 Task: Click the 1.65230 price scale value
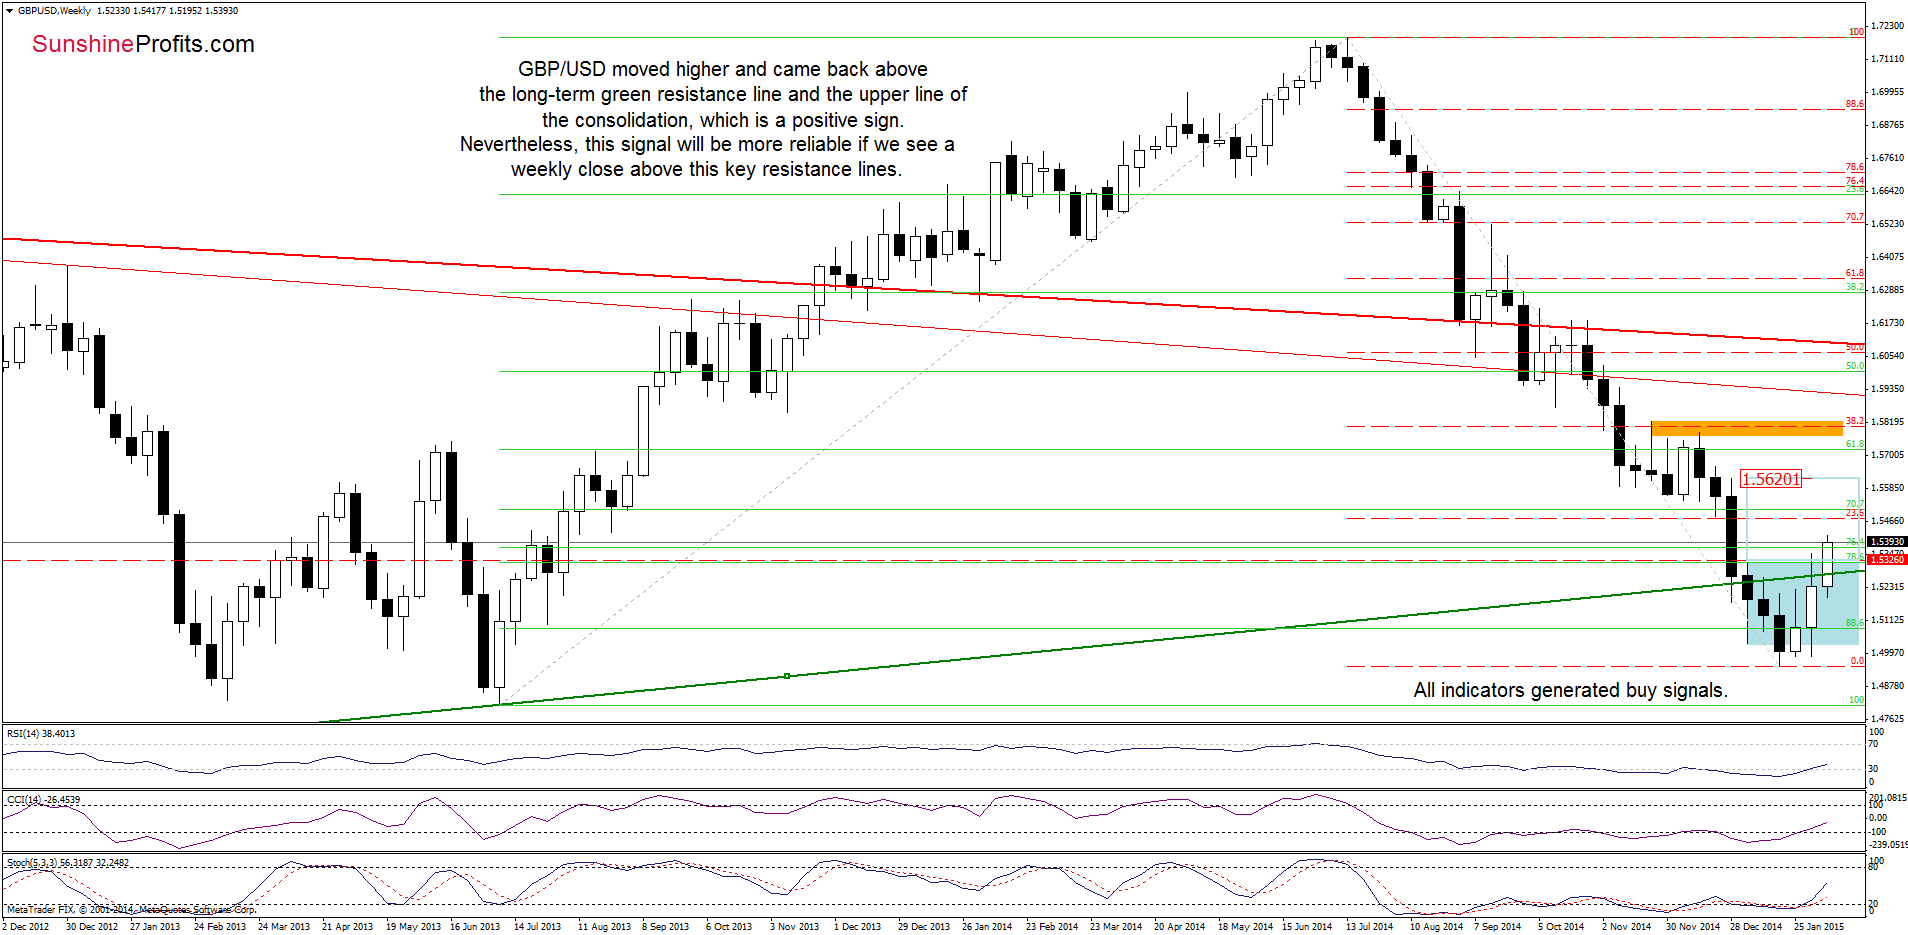[x=1887, y=223]
